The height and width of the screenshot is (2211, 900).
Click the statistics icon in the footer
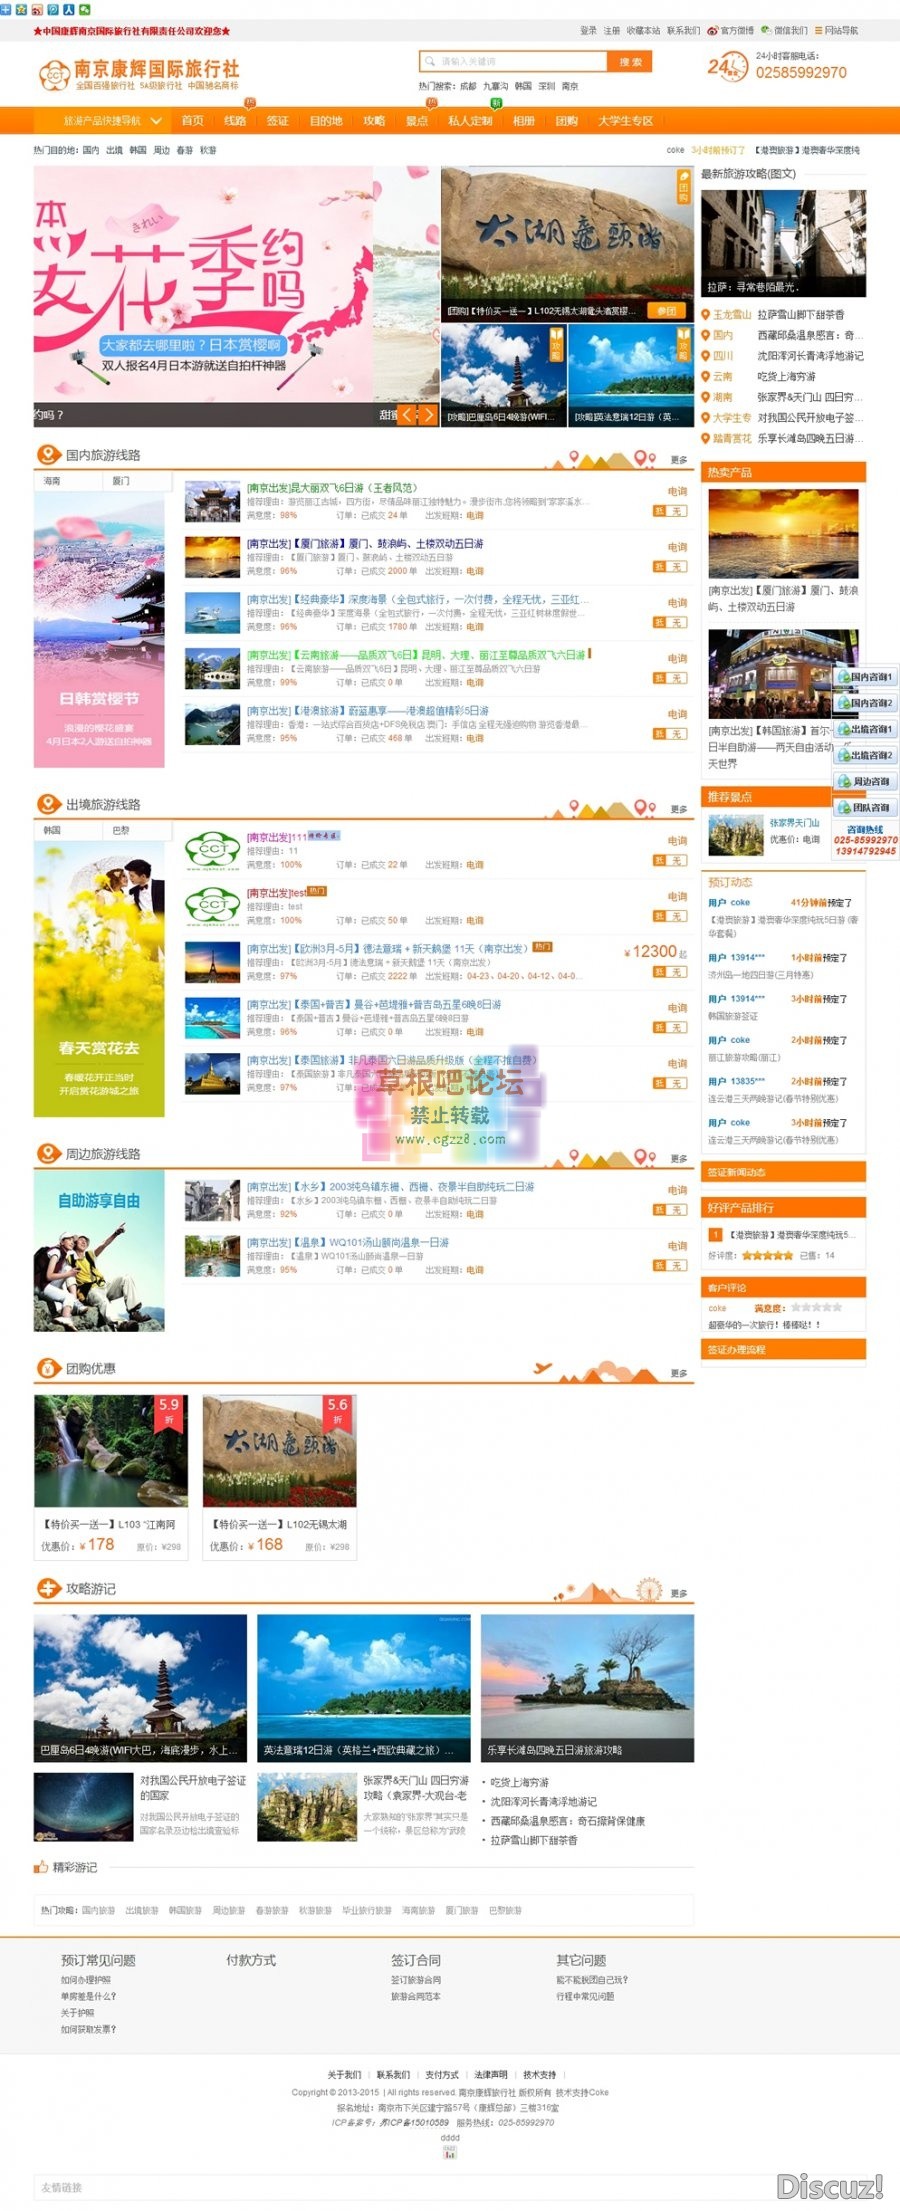point(450,2153)
